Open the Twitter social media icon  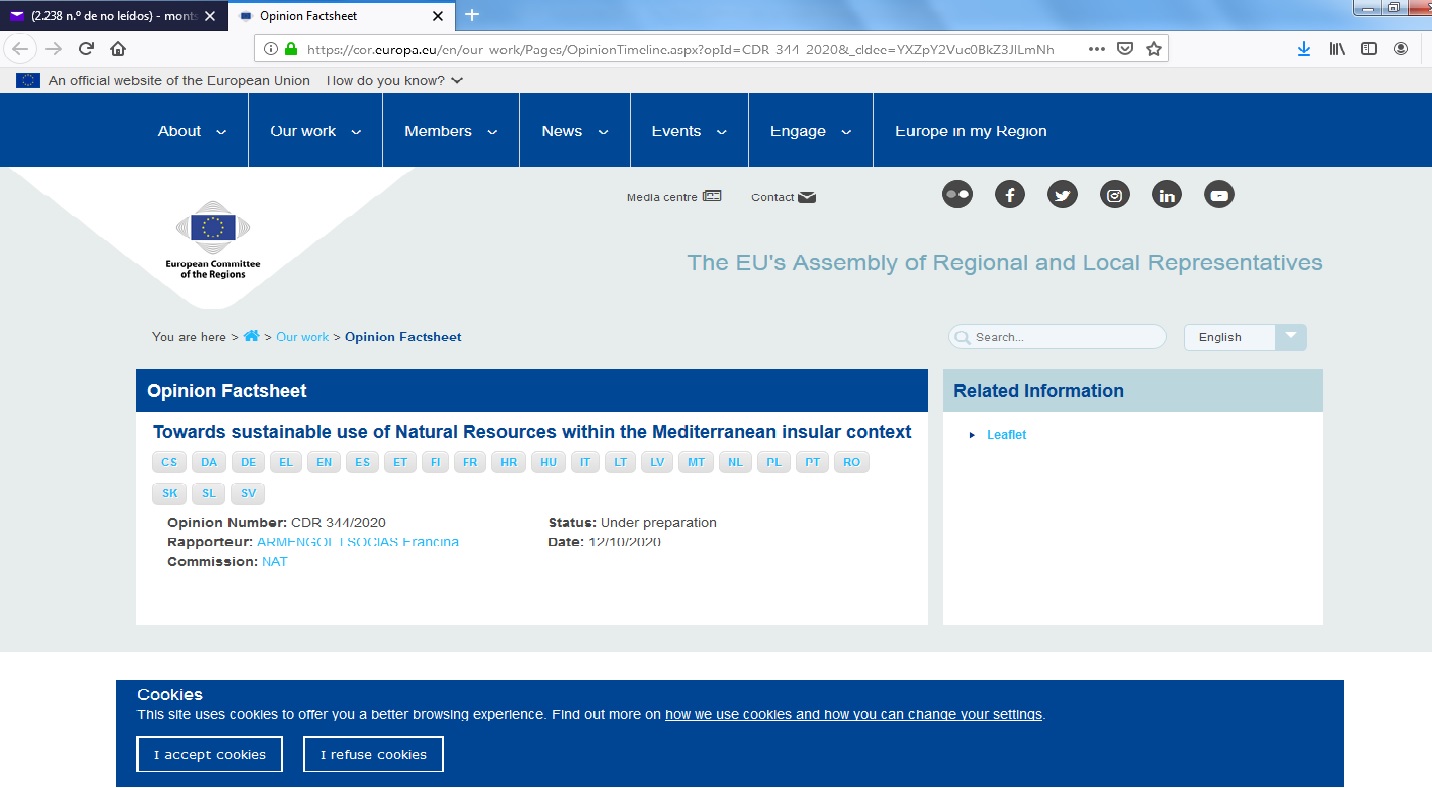click(1062, 195)
